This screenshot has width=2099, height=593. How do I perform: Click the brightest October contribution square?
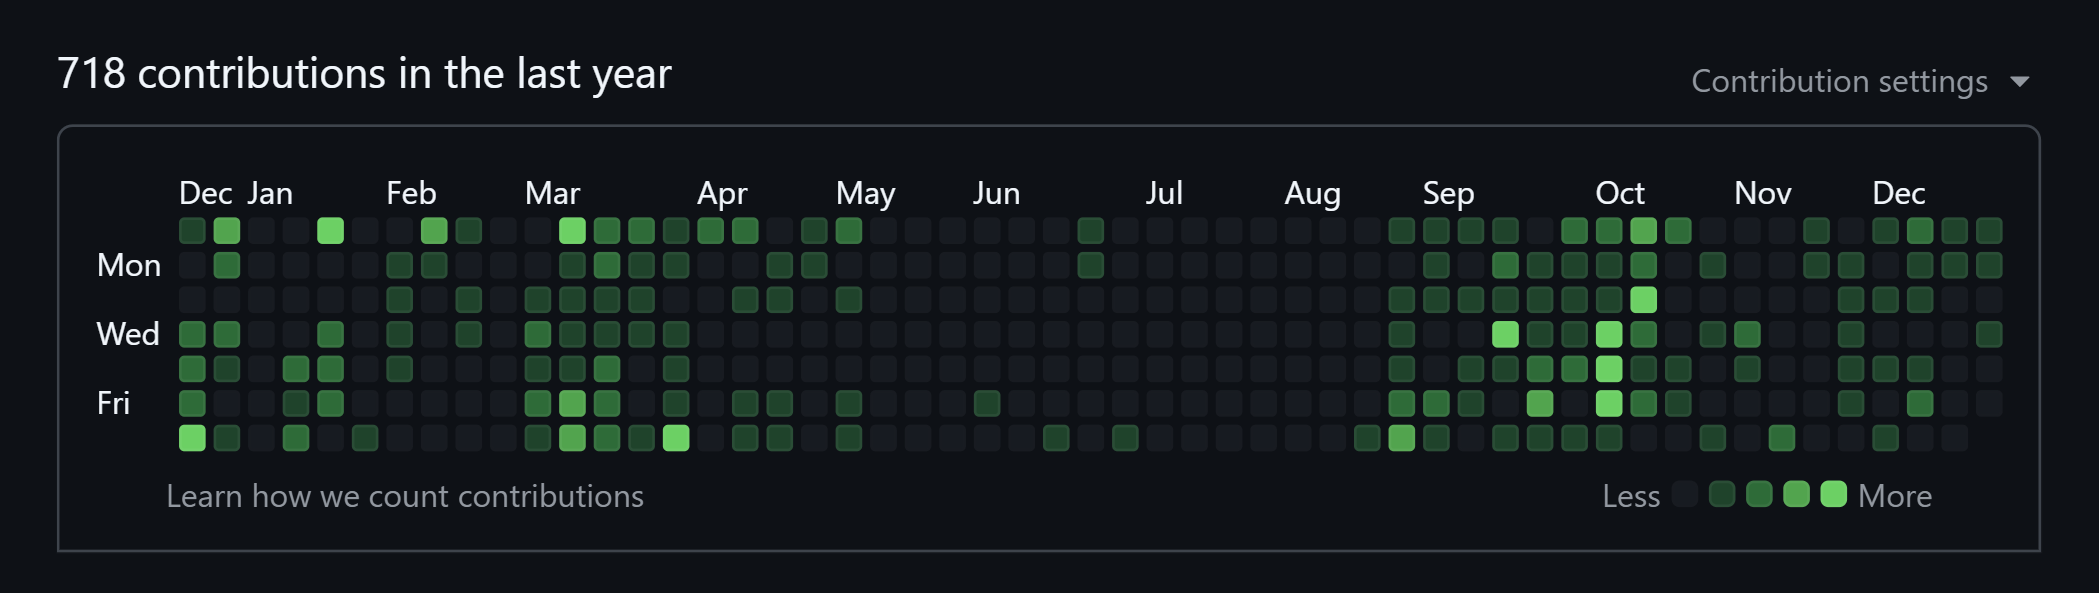pyautogui.click(x=1644, y=298)
